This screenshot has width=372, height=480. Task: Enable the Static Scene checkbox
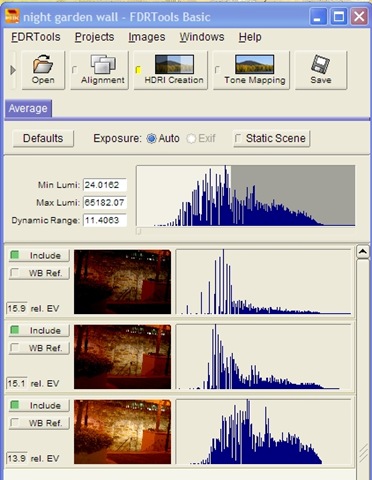click(x=238, y=138)
